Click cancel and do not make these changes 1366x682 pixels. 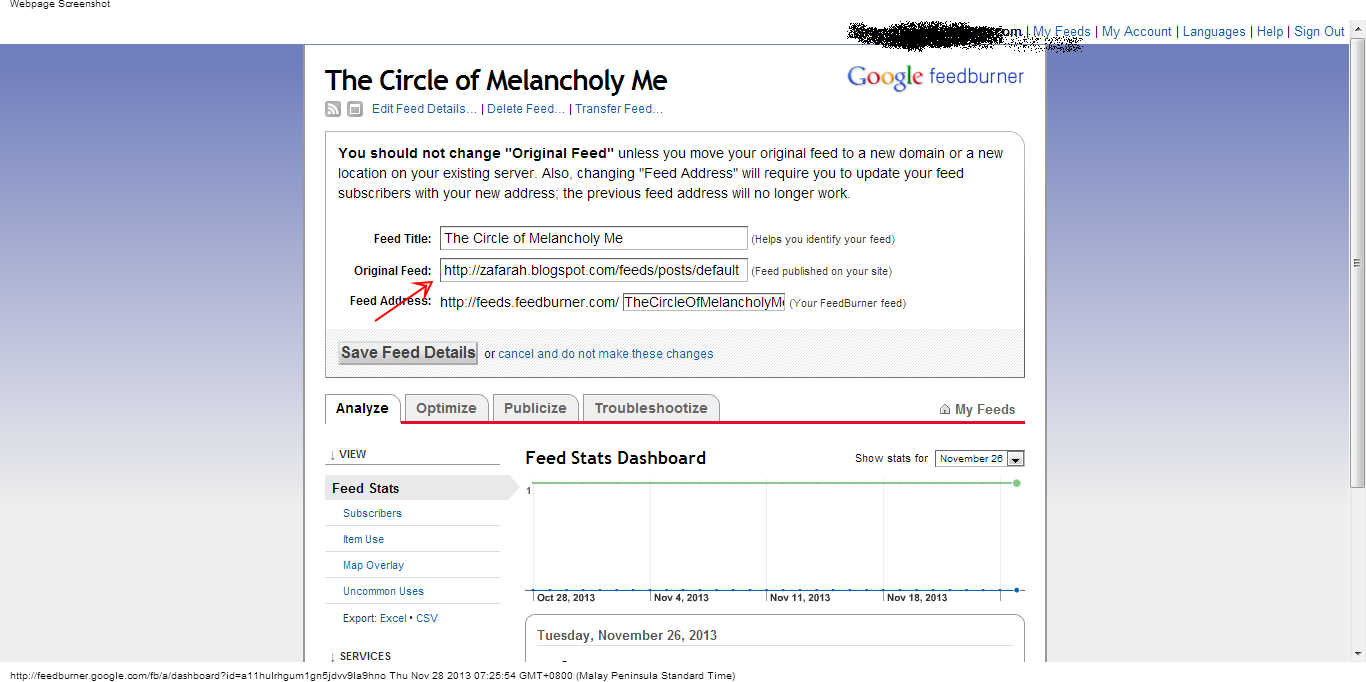(606, 354)
